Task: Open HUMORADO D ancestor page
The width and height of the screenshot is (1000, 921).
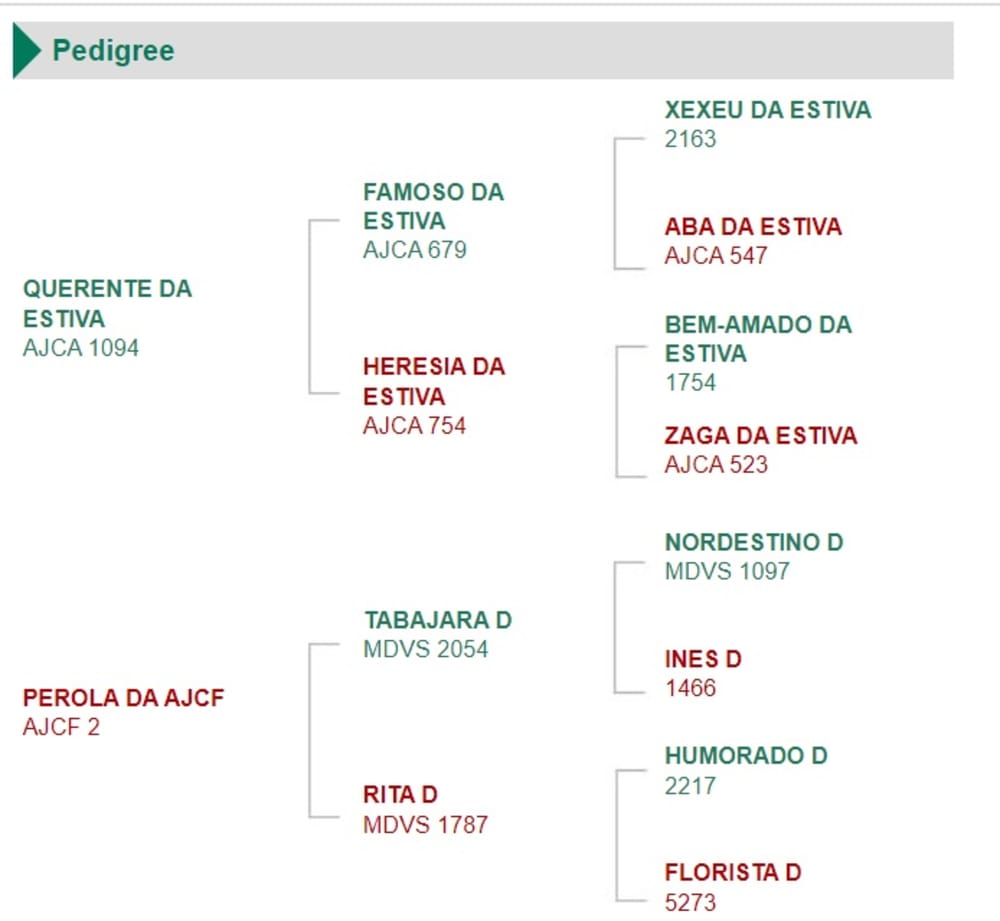Action: coord(746,756)
